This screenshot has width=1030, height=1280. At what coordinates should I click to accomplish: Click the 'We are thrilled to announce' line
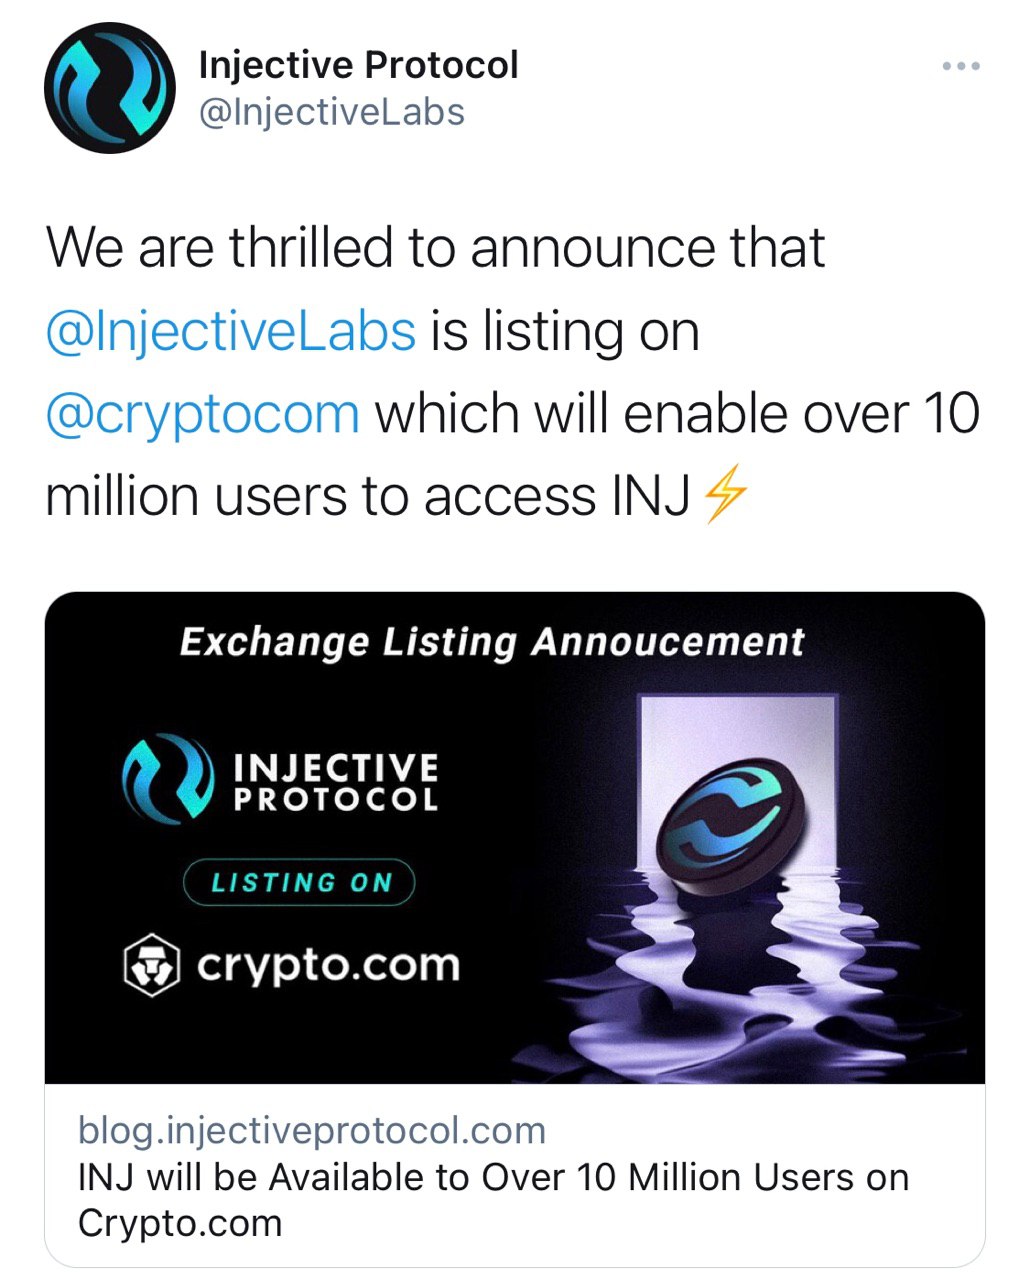click(436, 248)
